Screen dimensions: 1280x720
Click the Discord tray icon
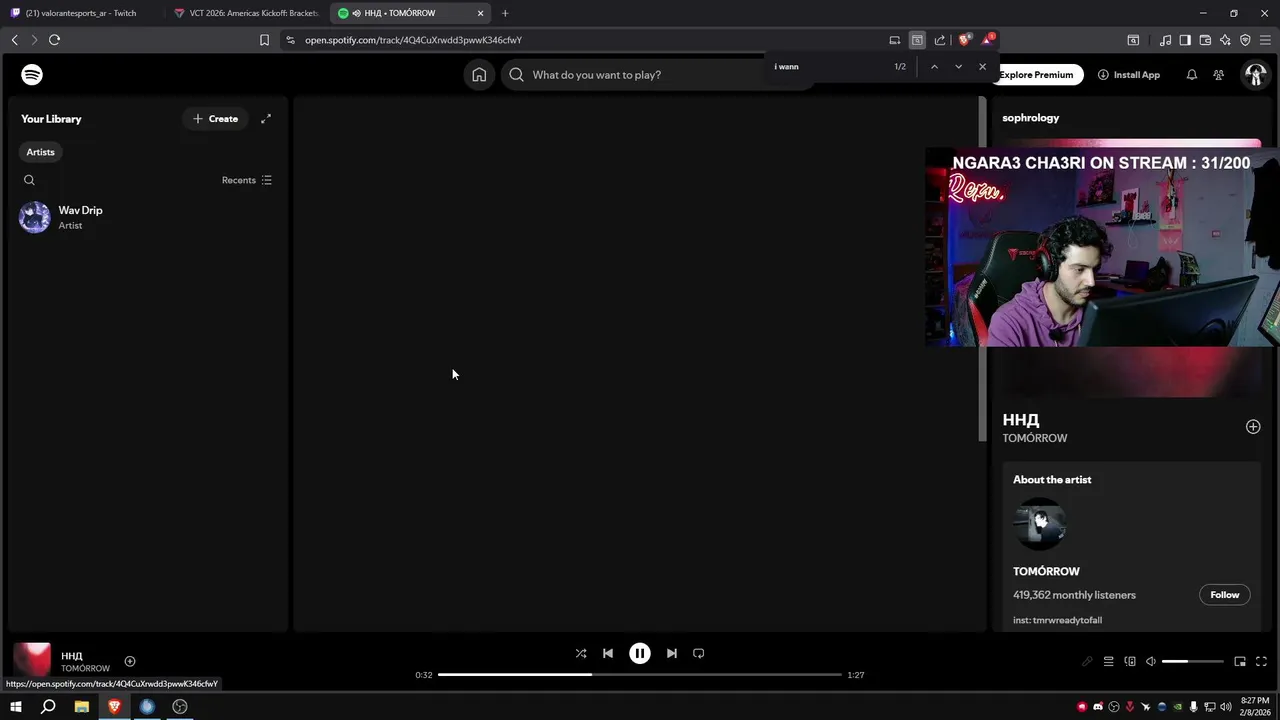pos(1098,707)
